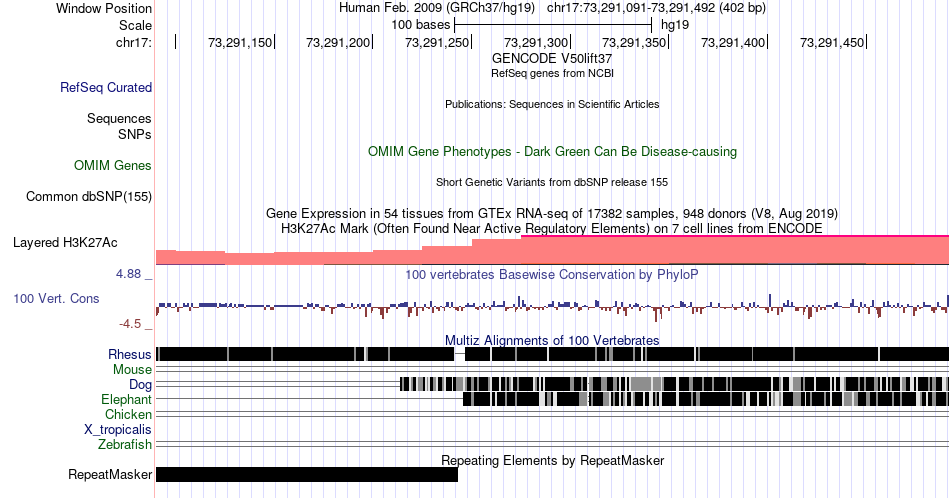Click the black RepeatMasker repeat element bar
This screenshot has height=498, width=950.
point(307,474)
